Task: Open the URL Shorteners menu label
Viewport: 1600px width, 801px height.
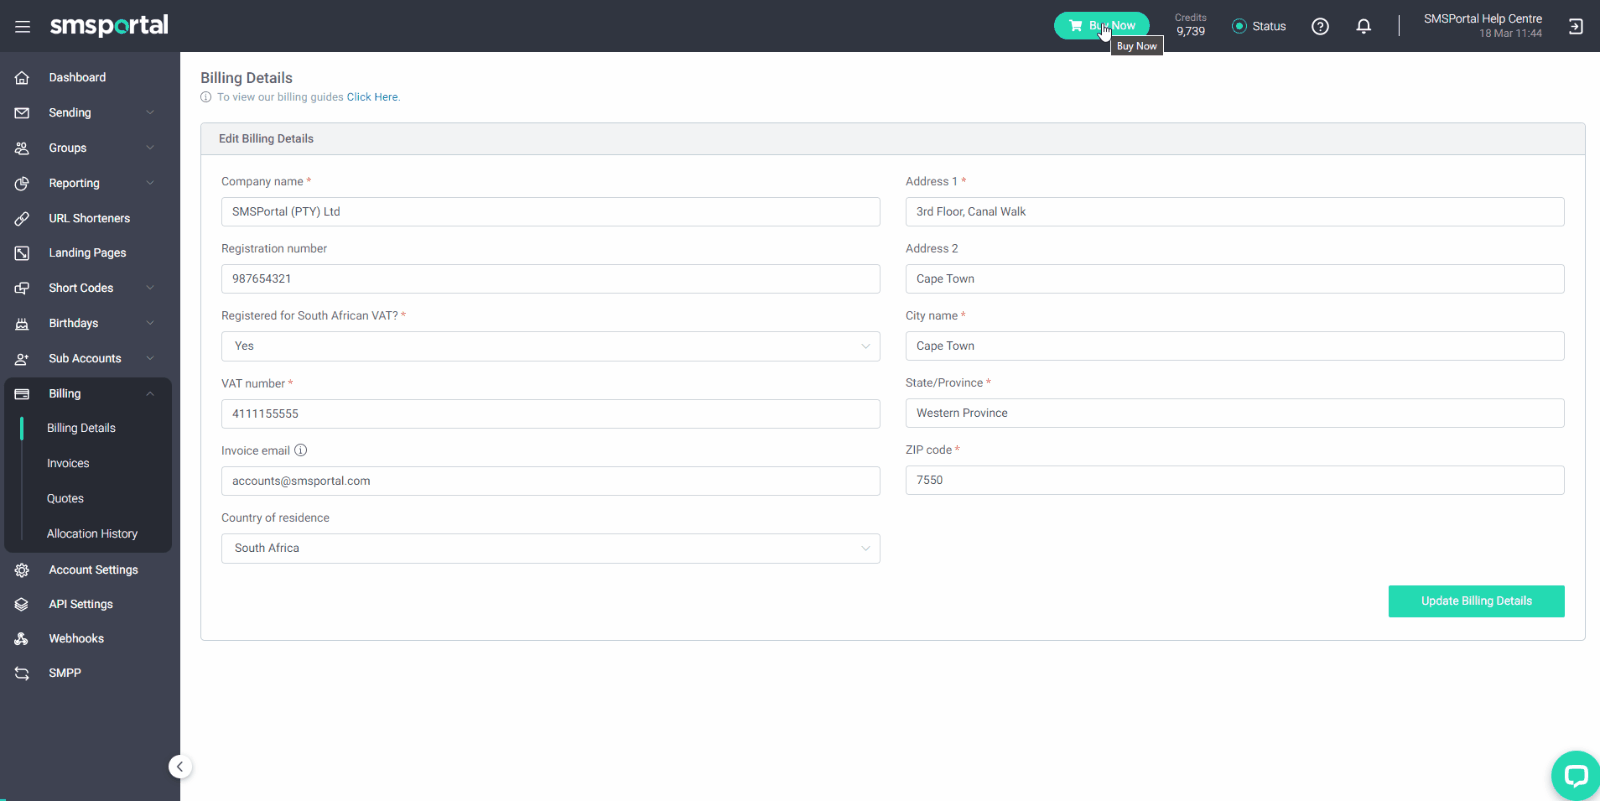Action: point(89,218)
